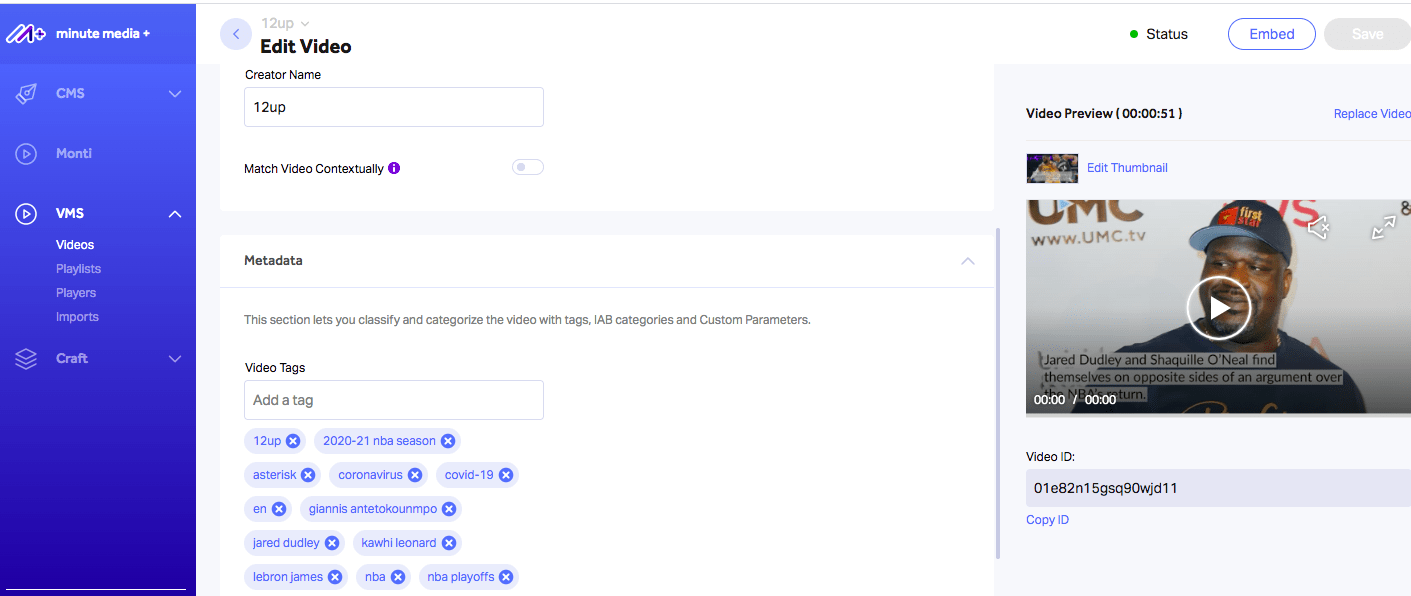Click the Embed button
Screen dimensions: 1411x596
point(1272,34)
